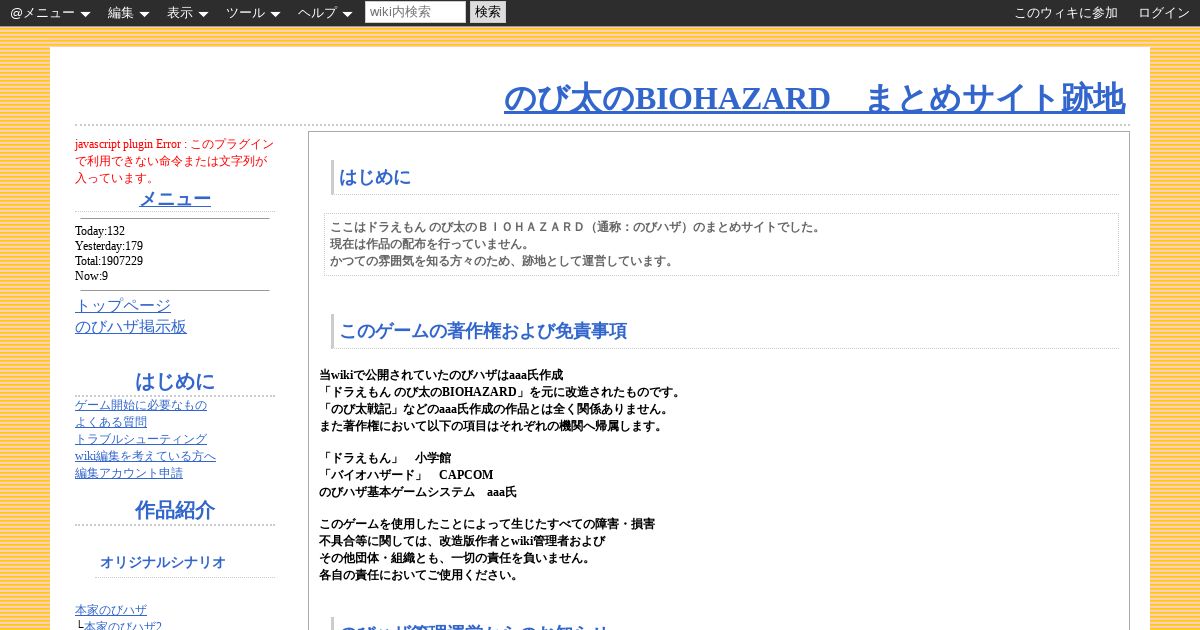Click the ログイン link
The height and width of the screenshot is (630, 1200).
pyautogui.click(x=1164, y=13)
